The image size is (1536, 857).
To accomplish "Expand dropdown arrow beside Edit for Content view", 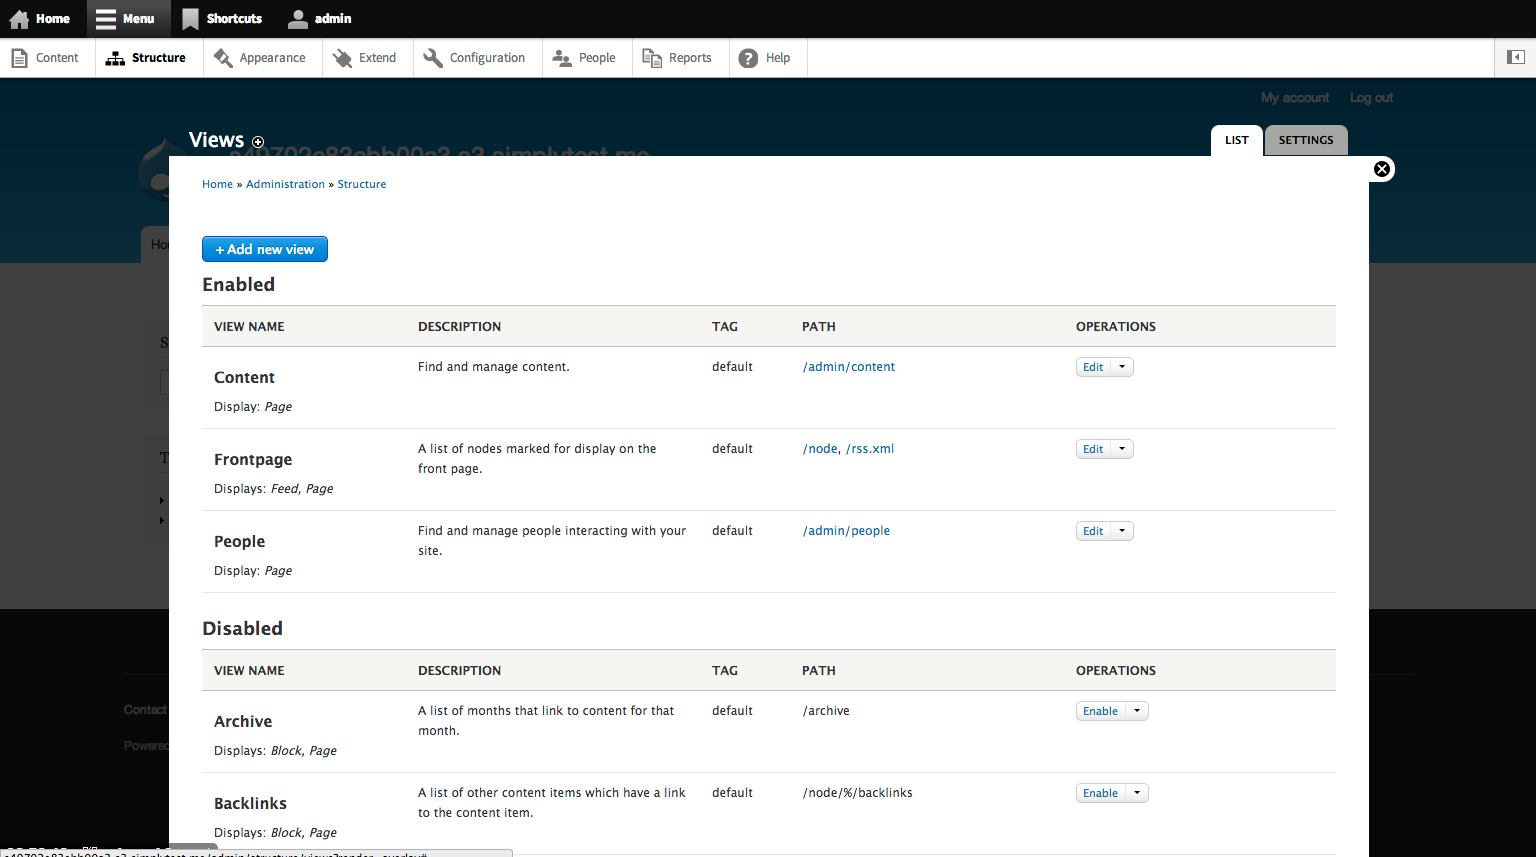I will 1122,367.
